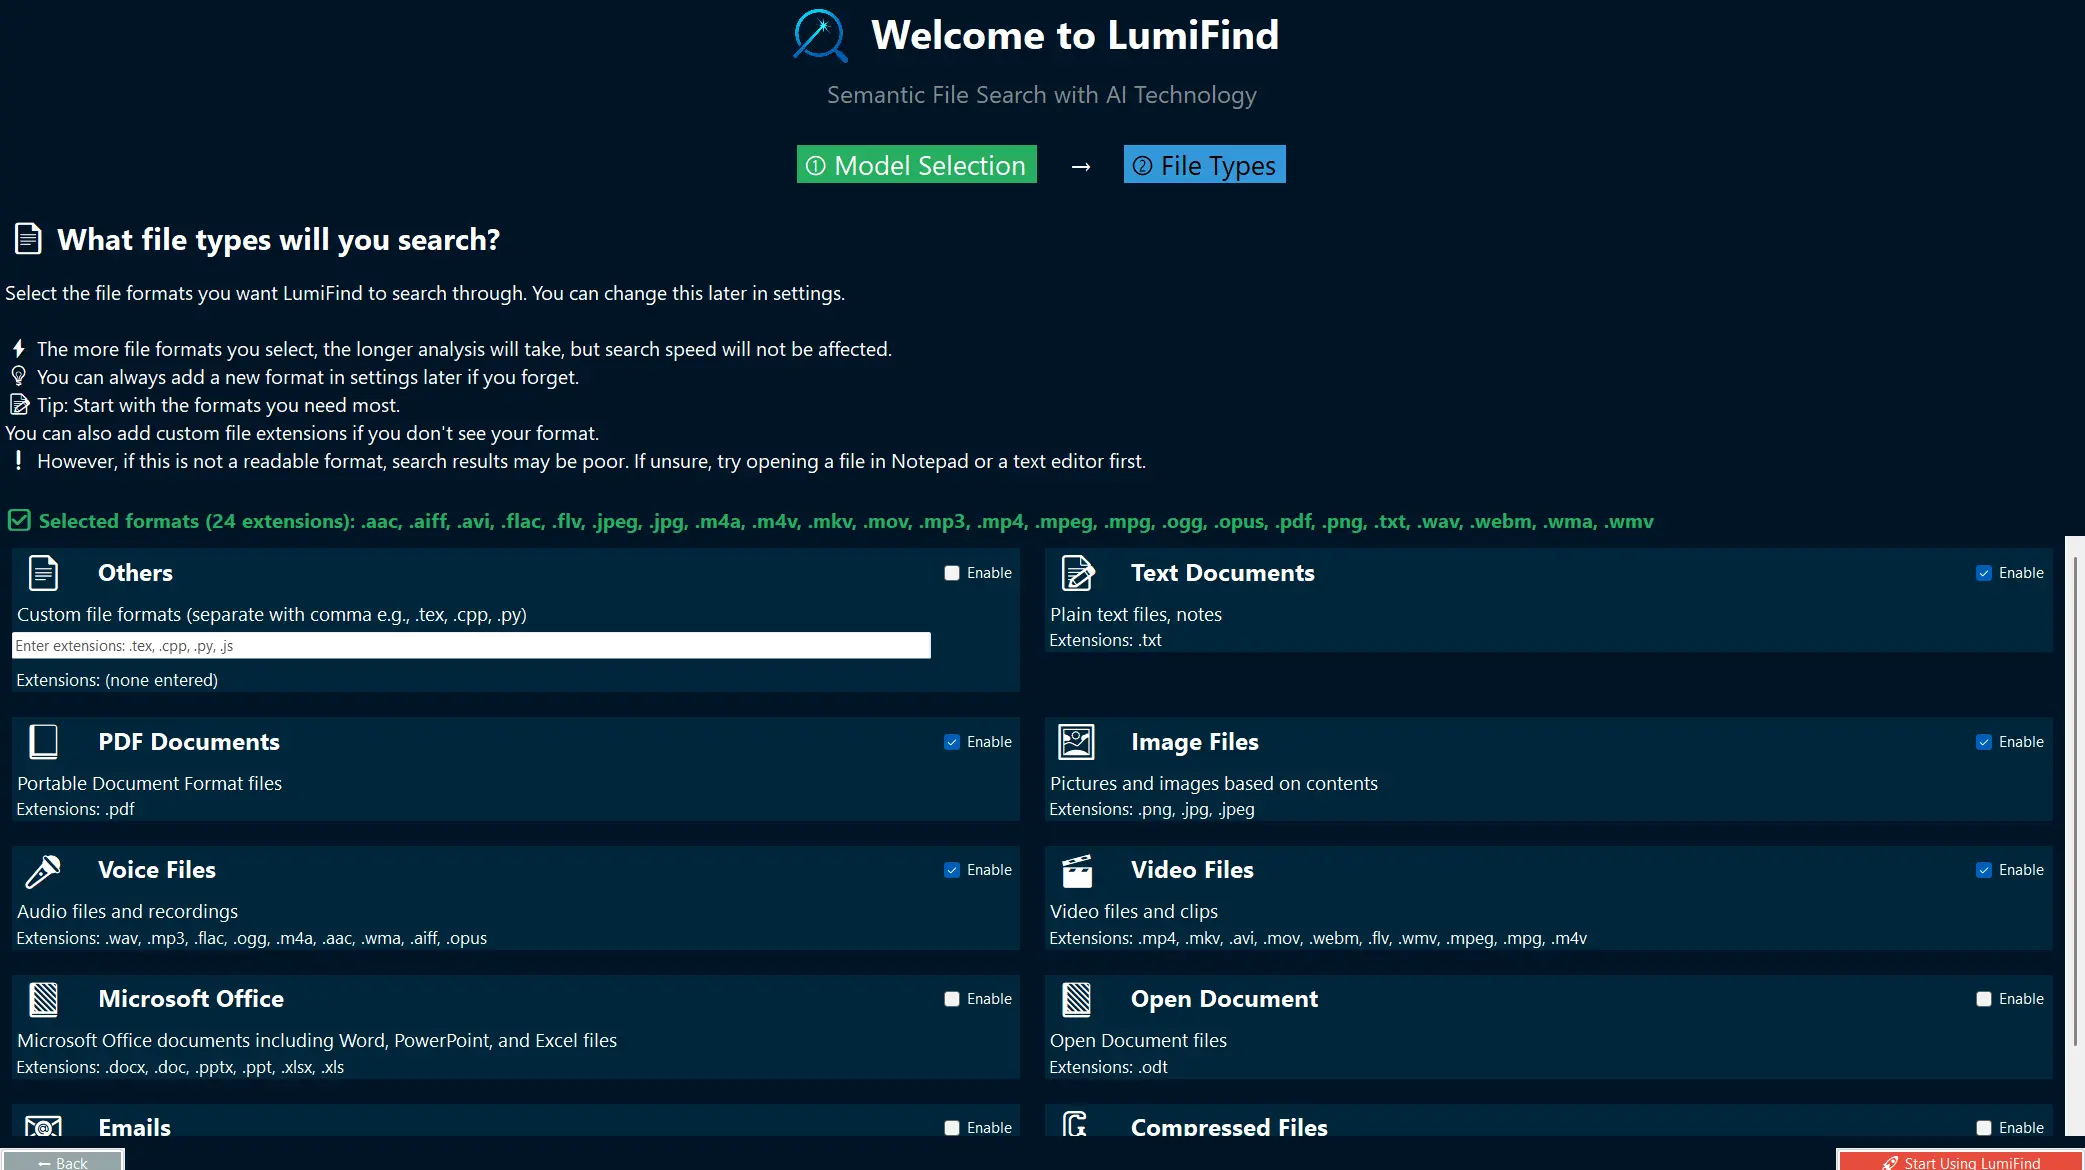The height and width of the screenshot is (1170, 2085).
Task: Click the Image Files picture icon
Action: coord(1077,742)
